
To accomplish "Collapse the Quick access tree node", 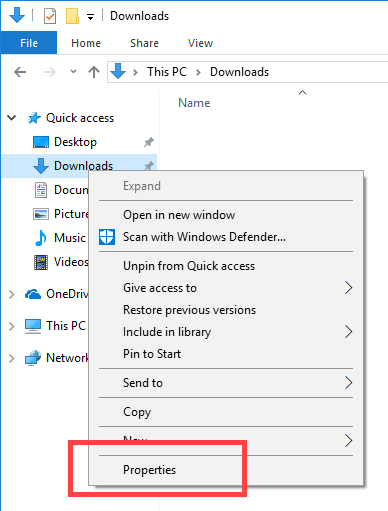I will [12, 118].
